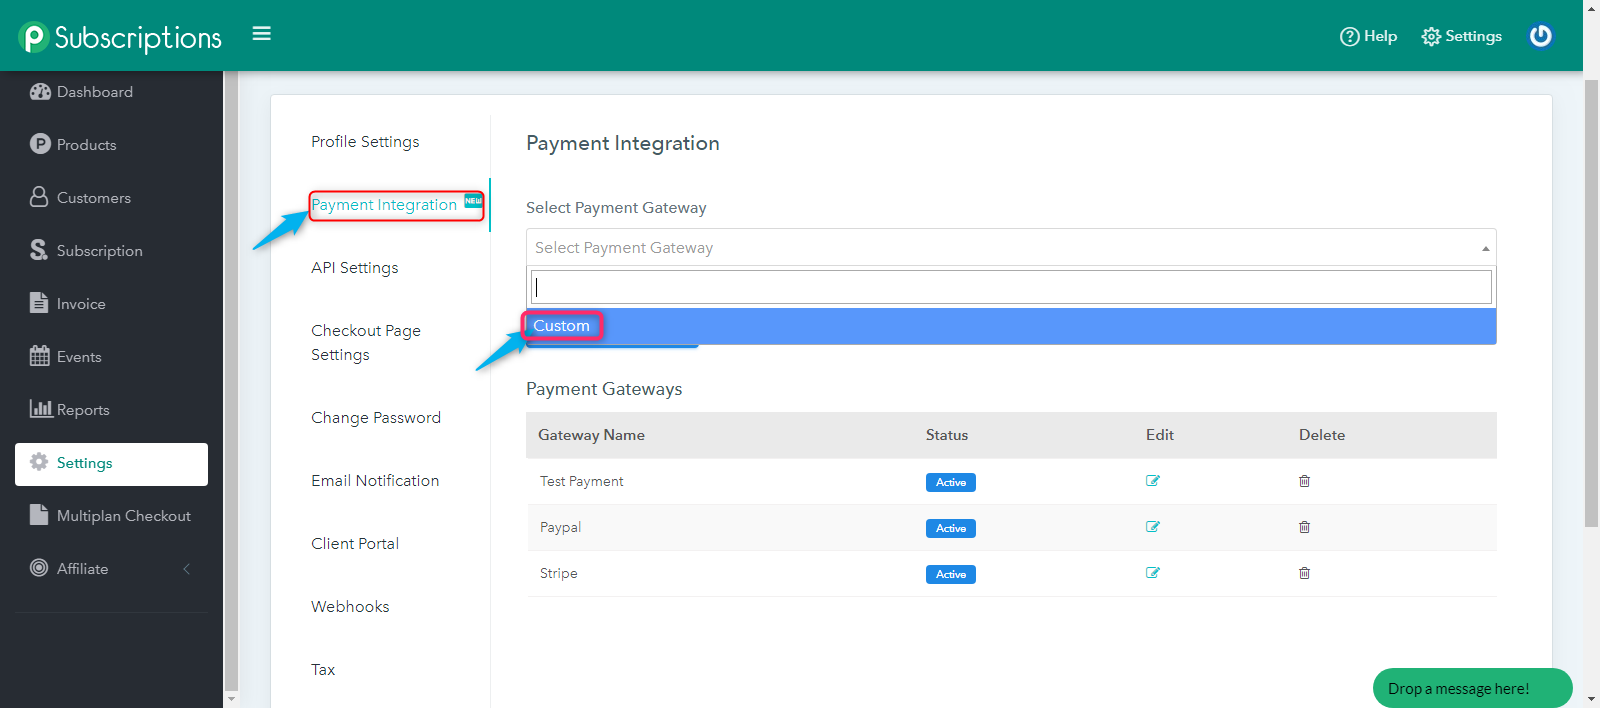Click the power logout icon
The width and height of the screenshot is (1600, 708).
tap(1541, 36)
